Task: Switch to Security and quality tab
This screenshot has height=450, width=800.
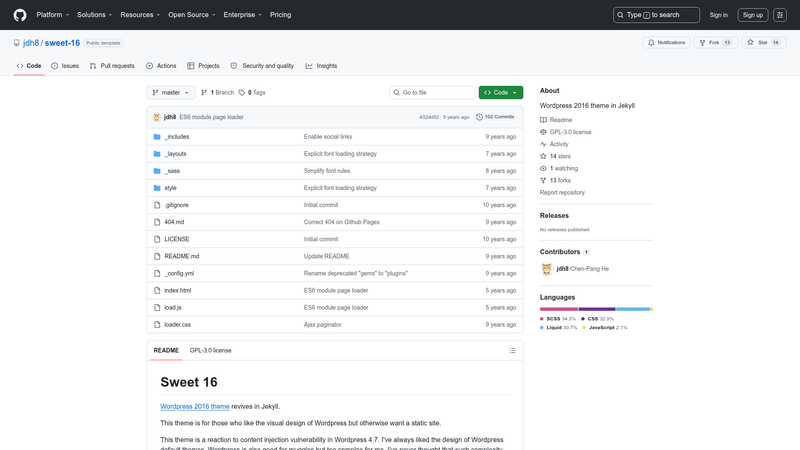Action: pyautogui.click(x=262, y=66)
